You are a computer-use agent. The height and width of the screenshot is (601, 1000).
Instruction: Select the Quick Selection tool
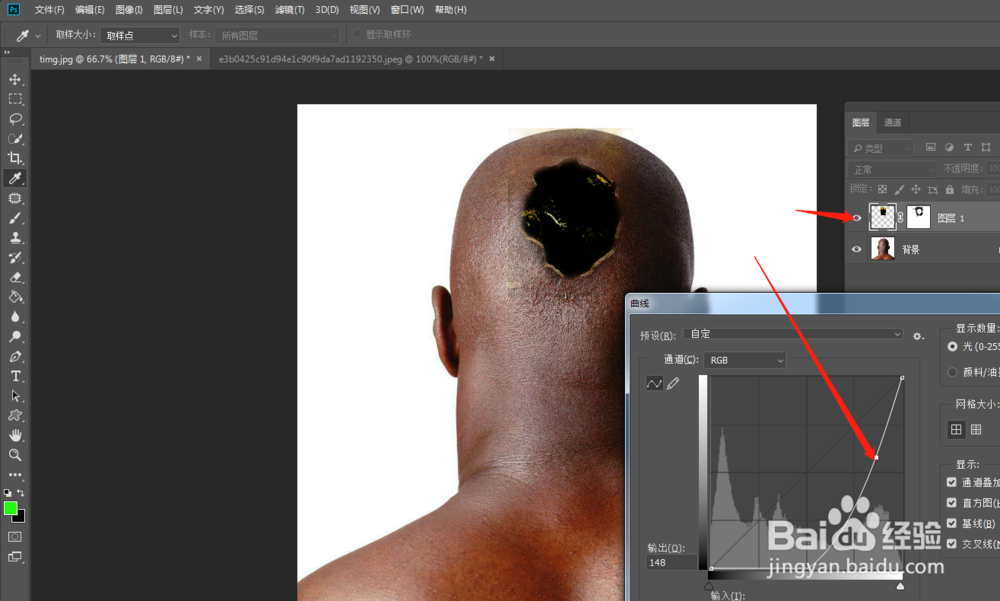point(15,139)
